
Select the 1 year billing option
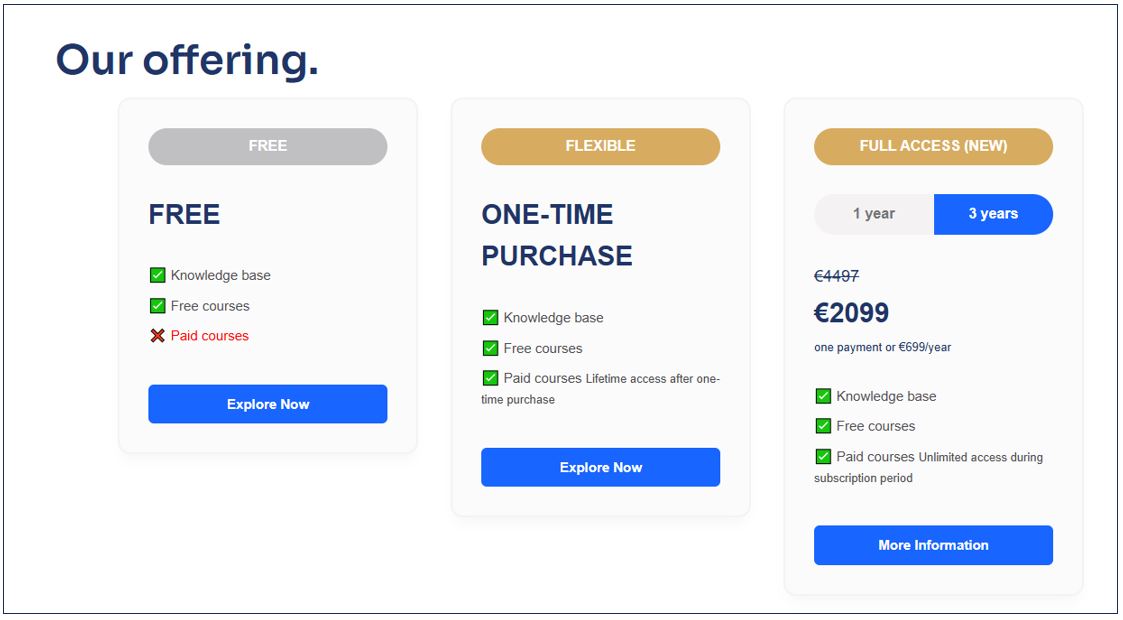[x=874, y=214]
